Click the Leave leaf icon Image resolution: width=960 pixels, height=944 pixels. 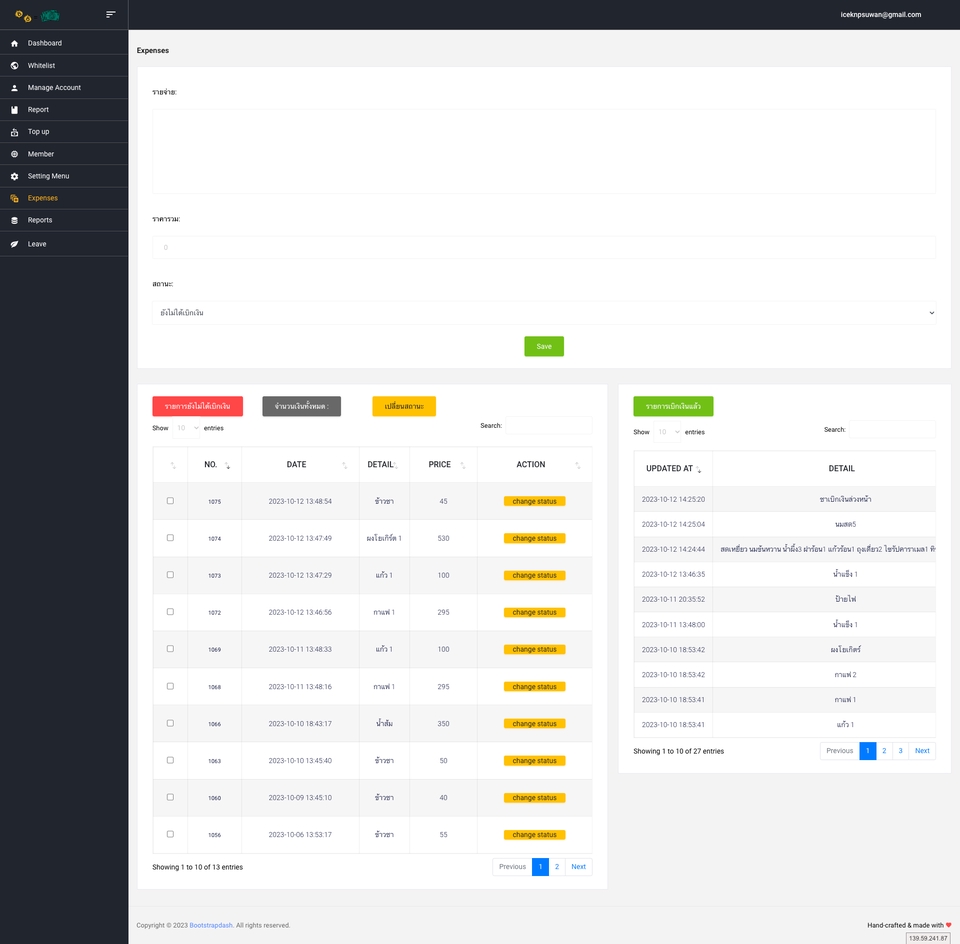[14, 243]
